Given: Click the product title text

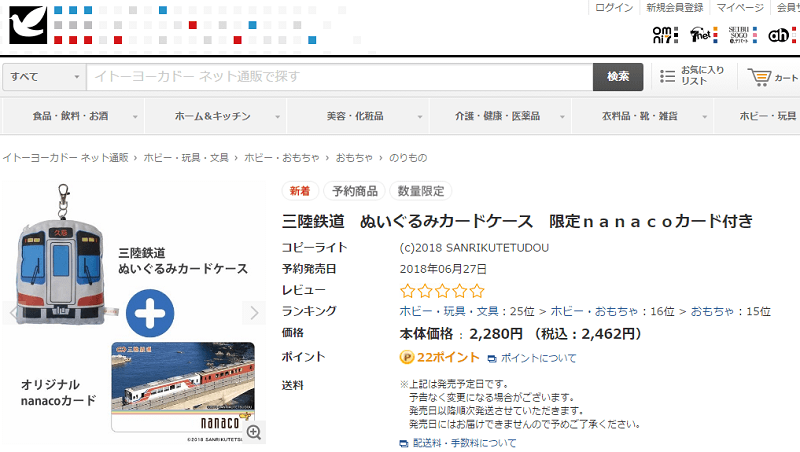Looking at the screenshot, I should click(517, 221).
